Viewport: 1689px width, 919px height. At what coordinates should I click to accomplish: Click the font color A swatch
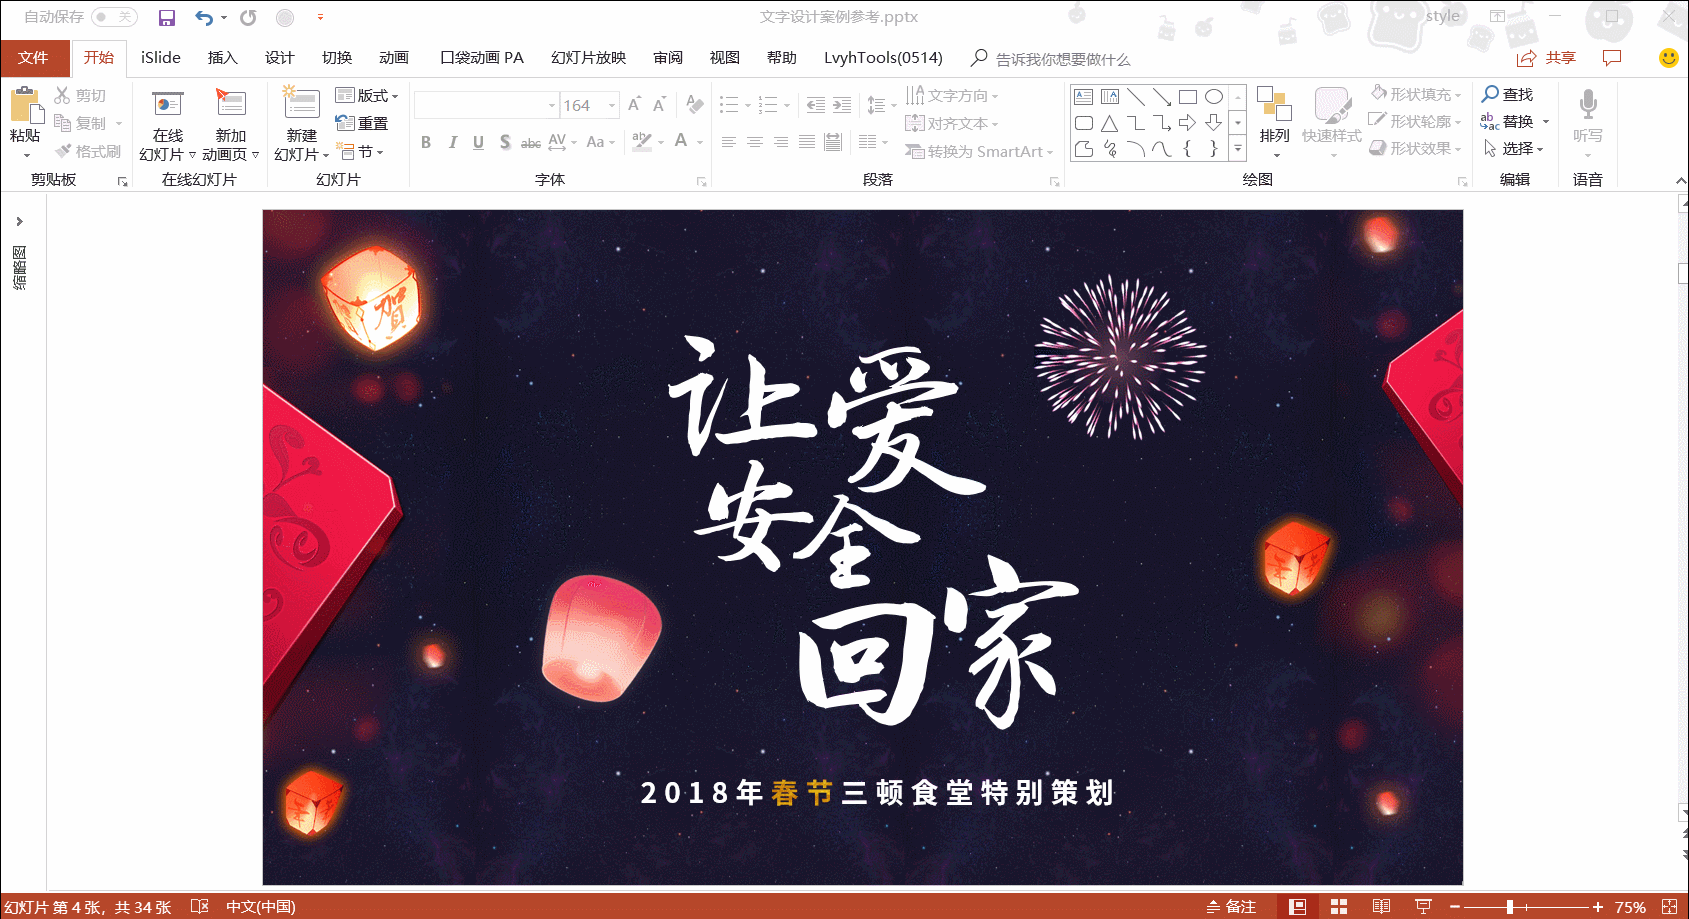point(681,142)
